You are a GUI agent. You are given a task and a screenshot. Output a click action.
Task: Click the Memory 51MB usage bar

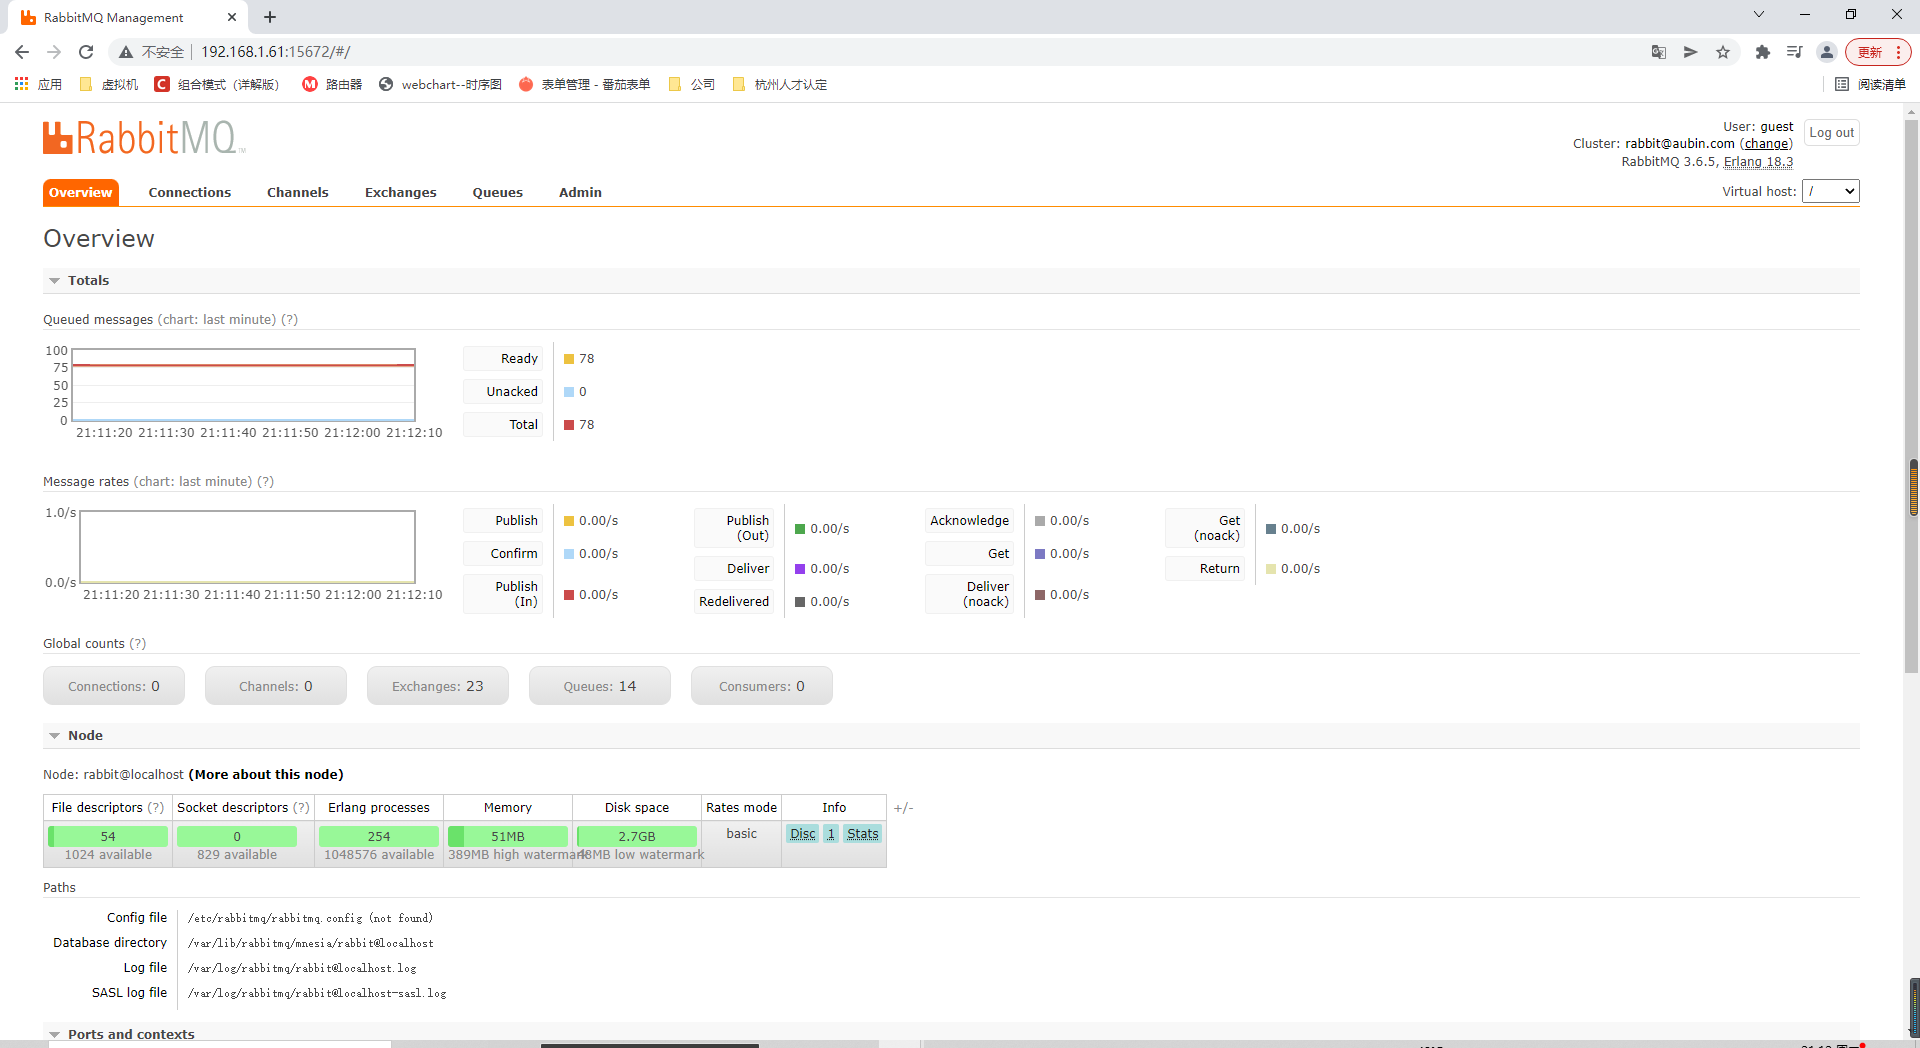pyautogui.click(x=508, y=836)
